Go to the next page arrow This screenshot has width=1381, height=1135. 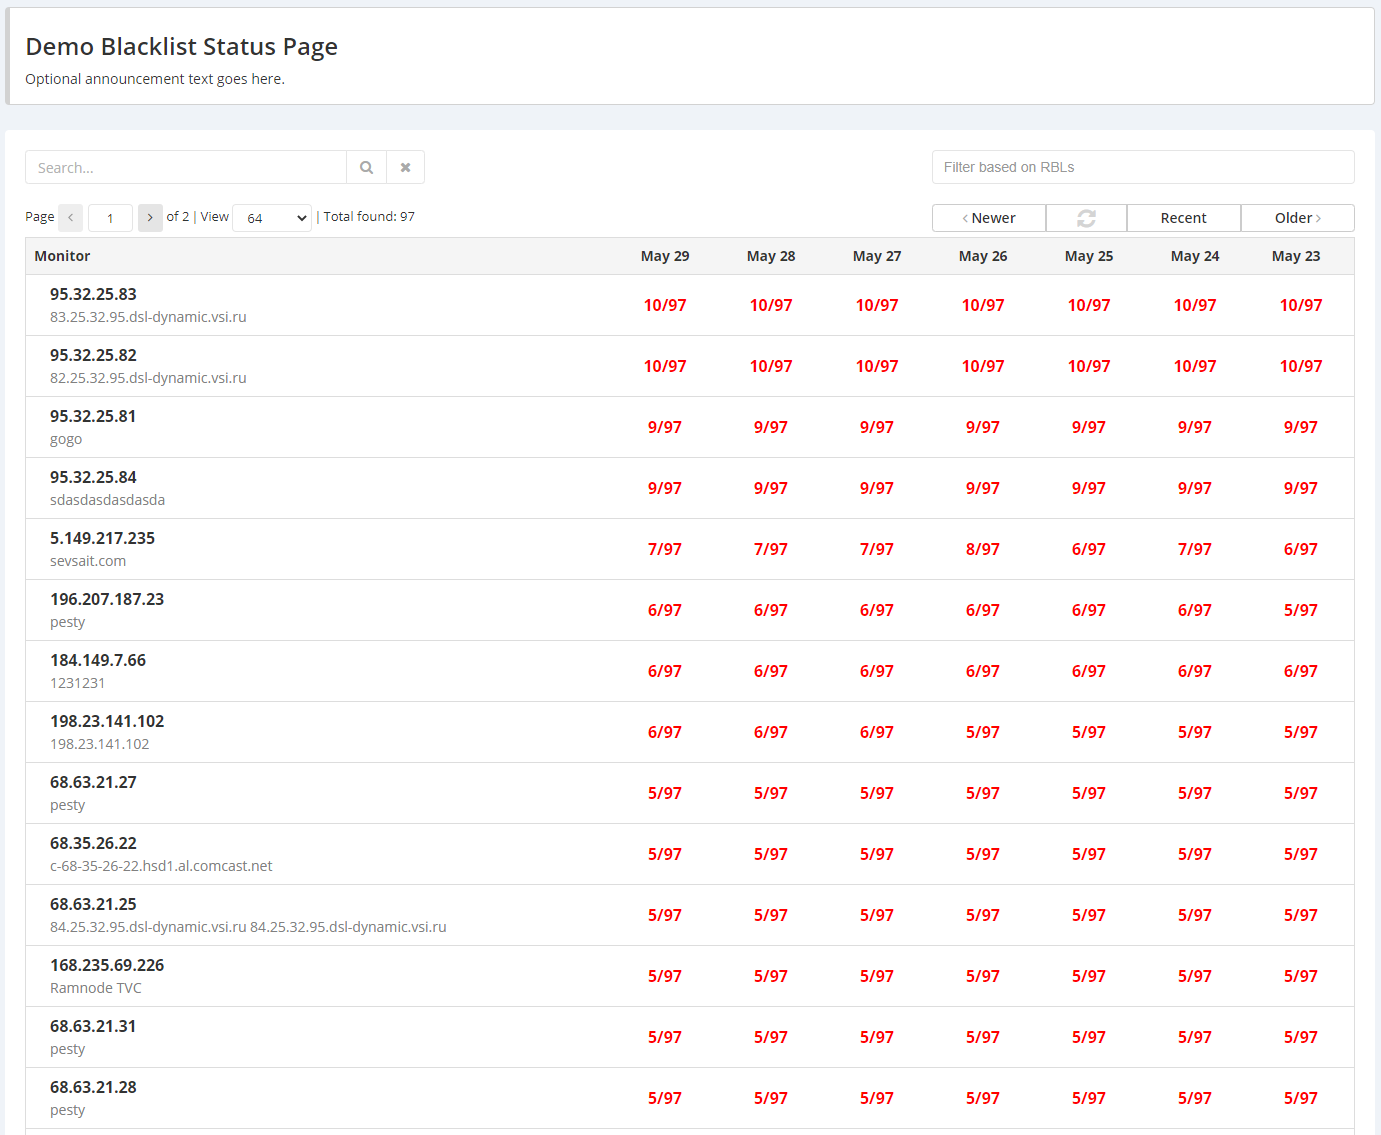coord(150,218)
